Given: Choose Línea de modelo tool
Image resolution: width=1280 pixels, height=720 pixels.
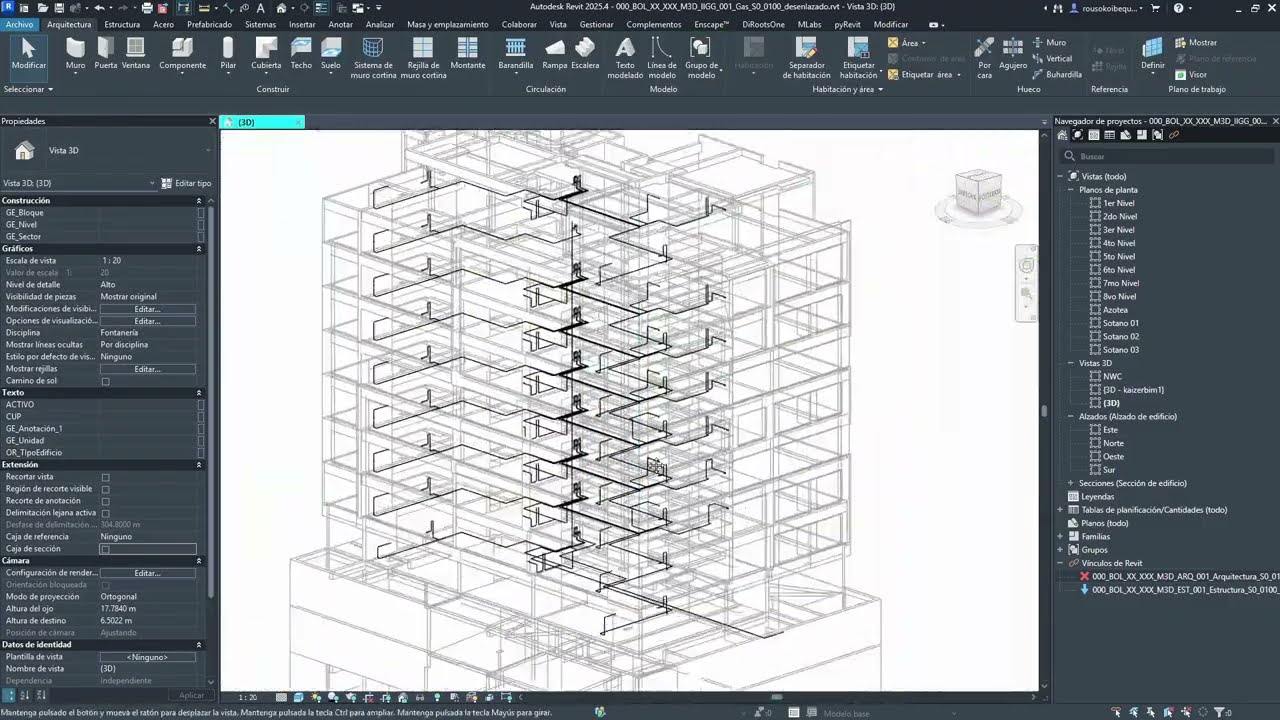Looking at the screenshot, I should click(662, 58).
